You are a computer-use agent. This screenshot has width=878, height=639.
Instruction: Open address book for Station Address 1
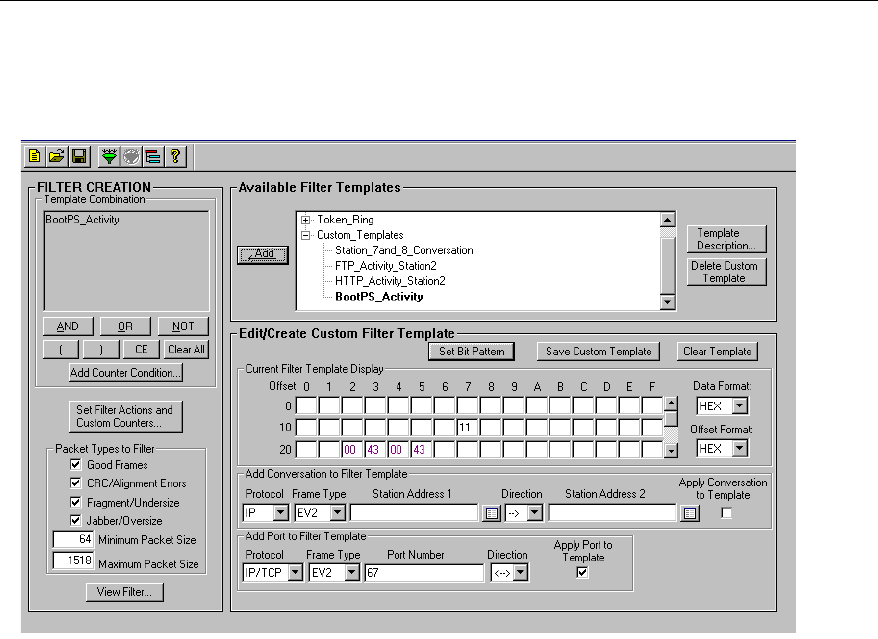(x=491, y=514)
